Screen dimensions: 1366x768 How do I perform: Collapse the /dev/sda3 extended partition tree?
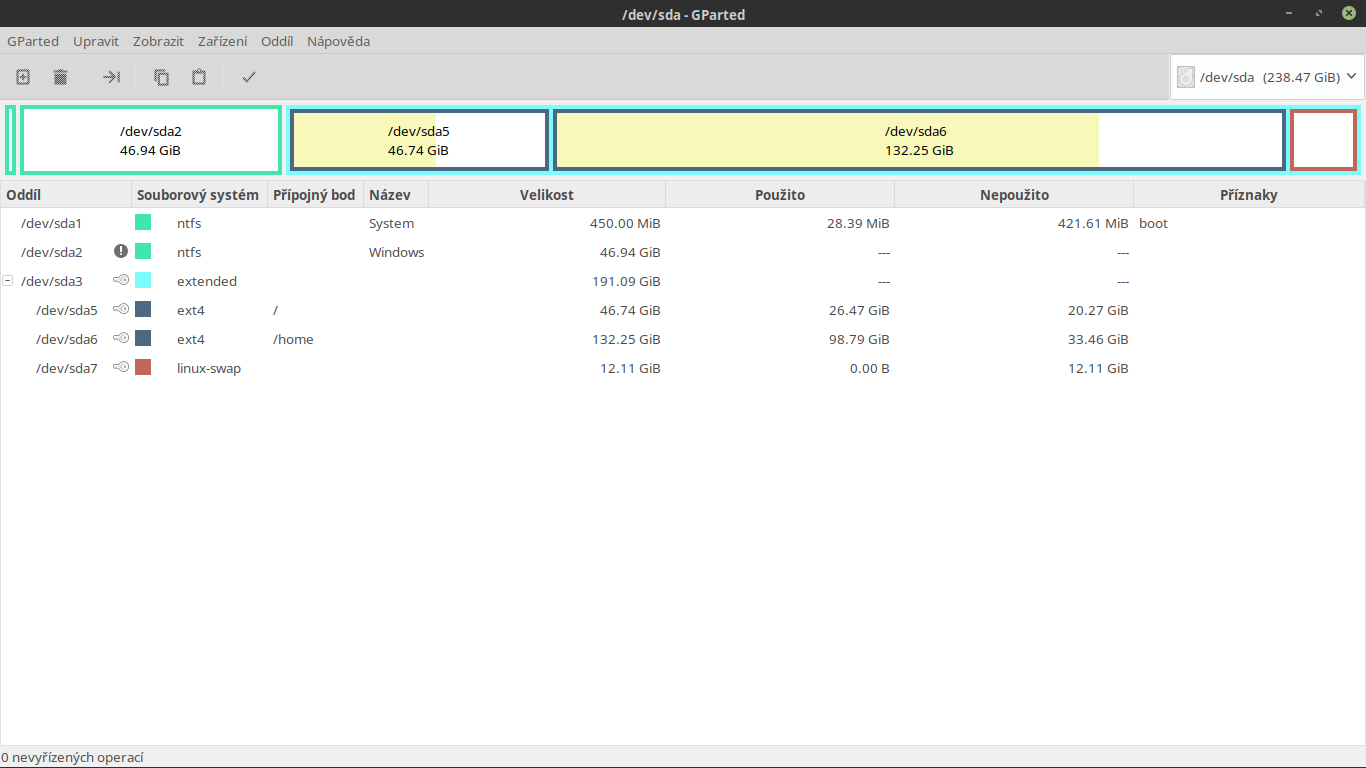click(8, 281)
